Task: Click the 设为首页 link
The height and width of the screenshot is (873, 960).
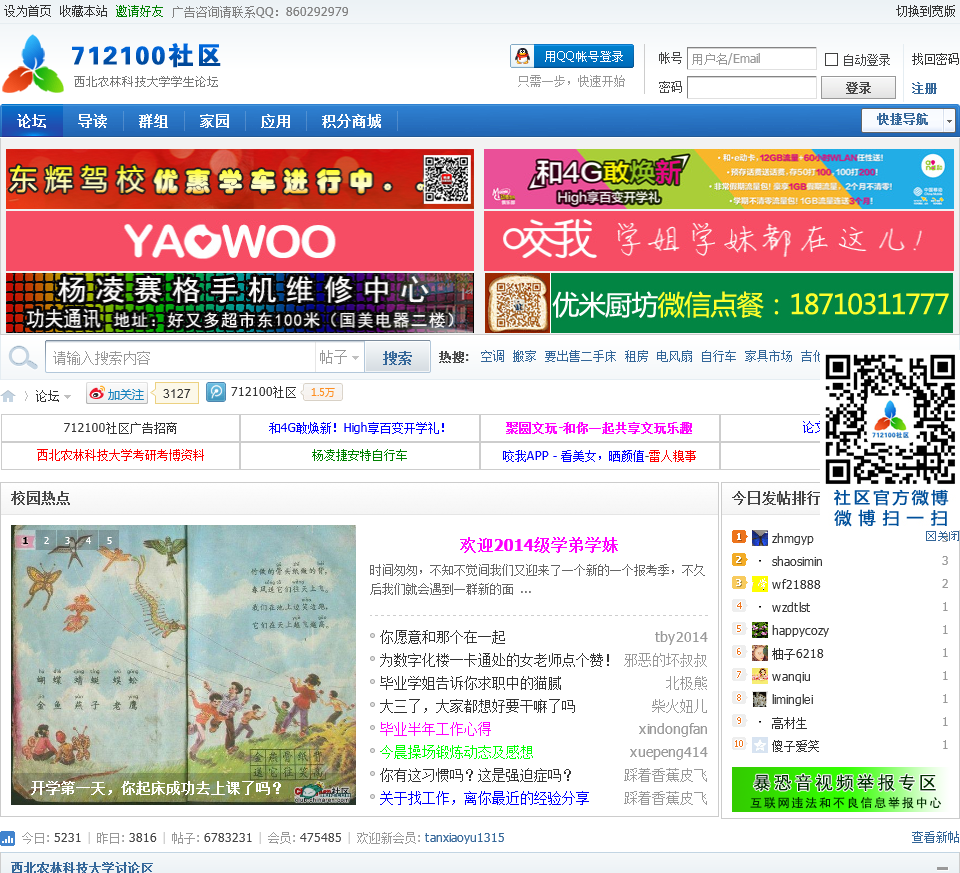Action: pyautogui.click(x=28, y=11)
